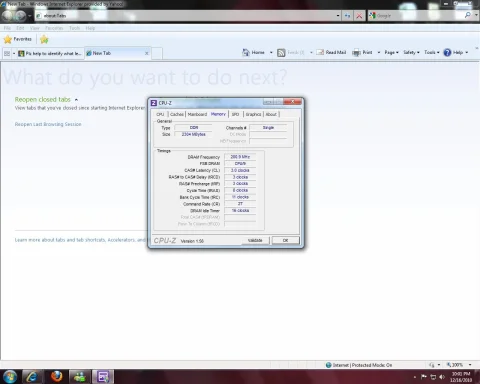
Task: Select the Memory tab in CPU-Z
Action: (218, 114)
